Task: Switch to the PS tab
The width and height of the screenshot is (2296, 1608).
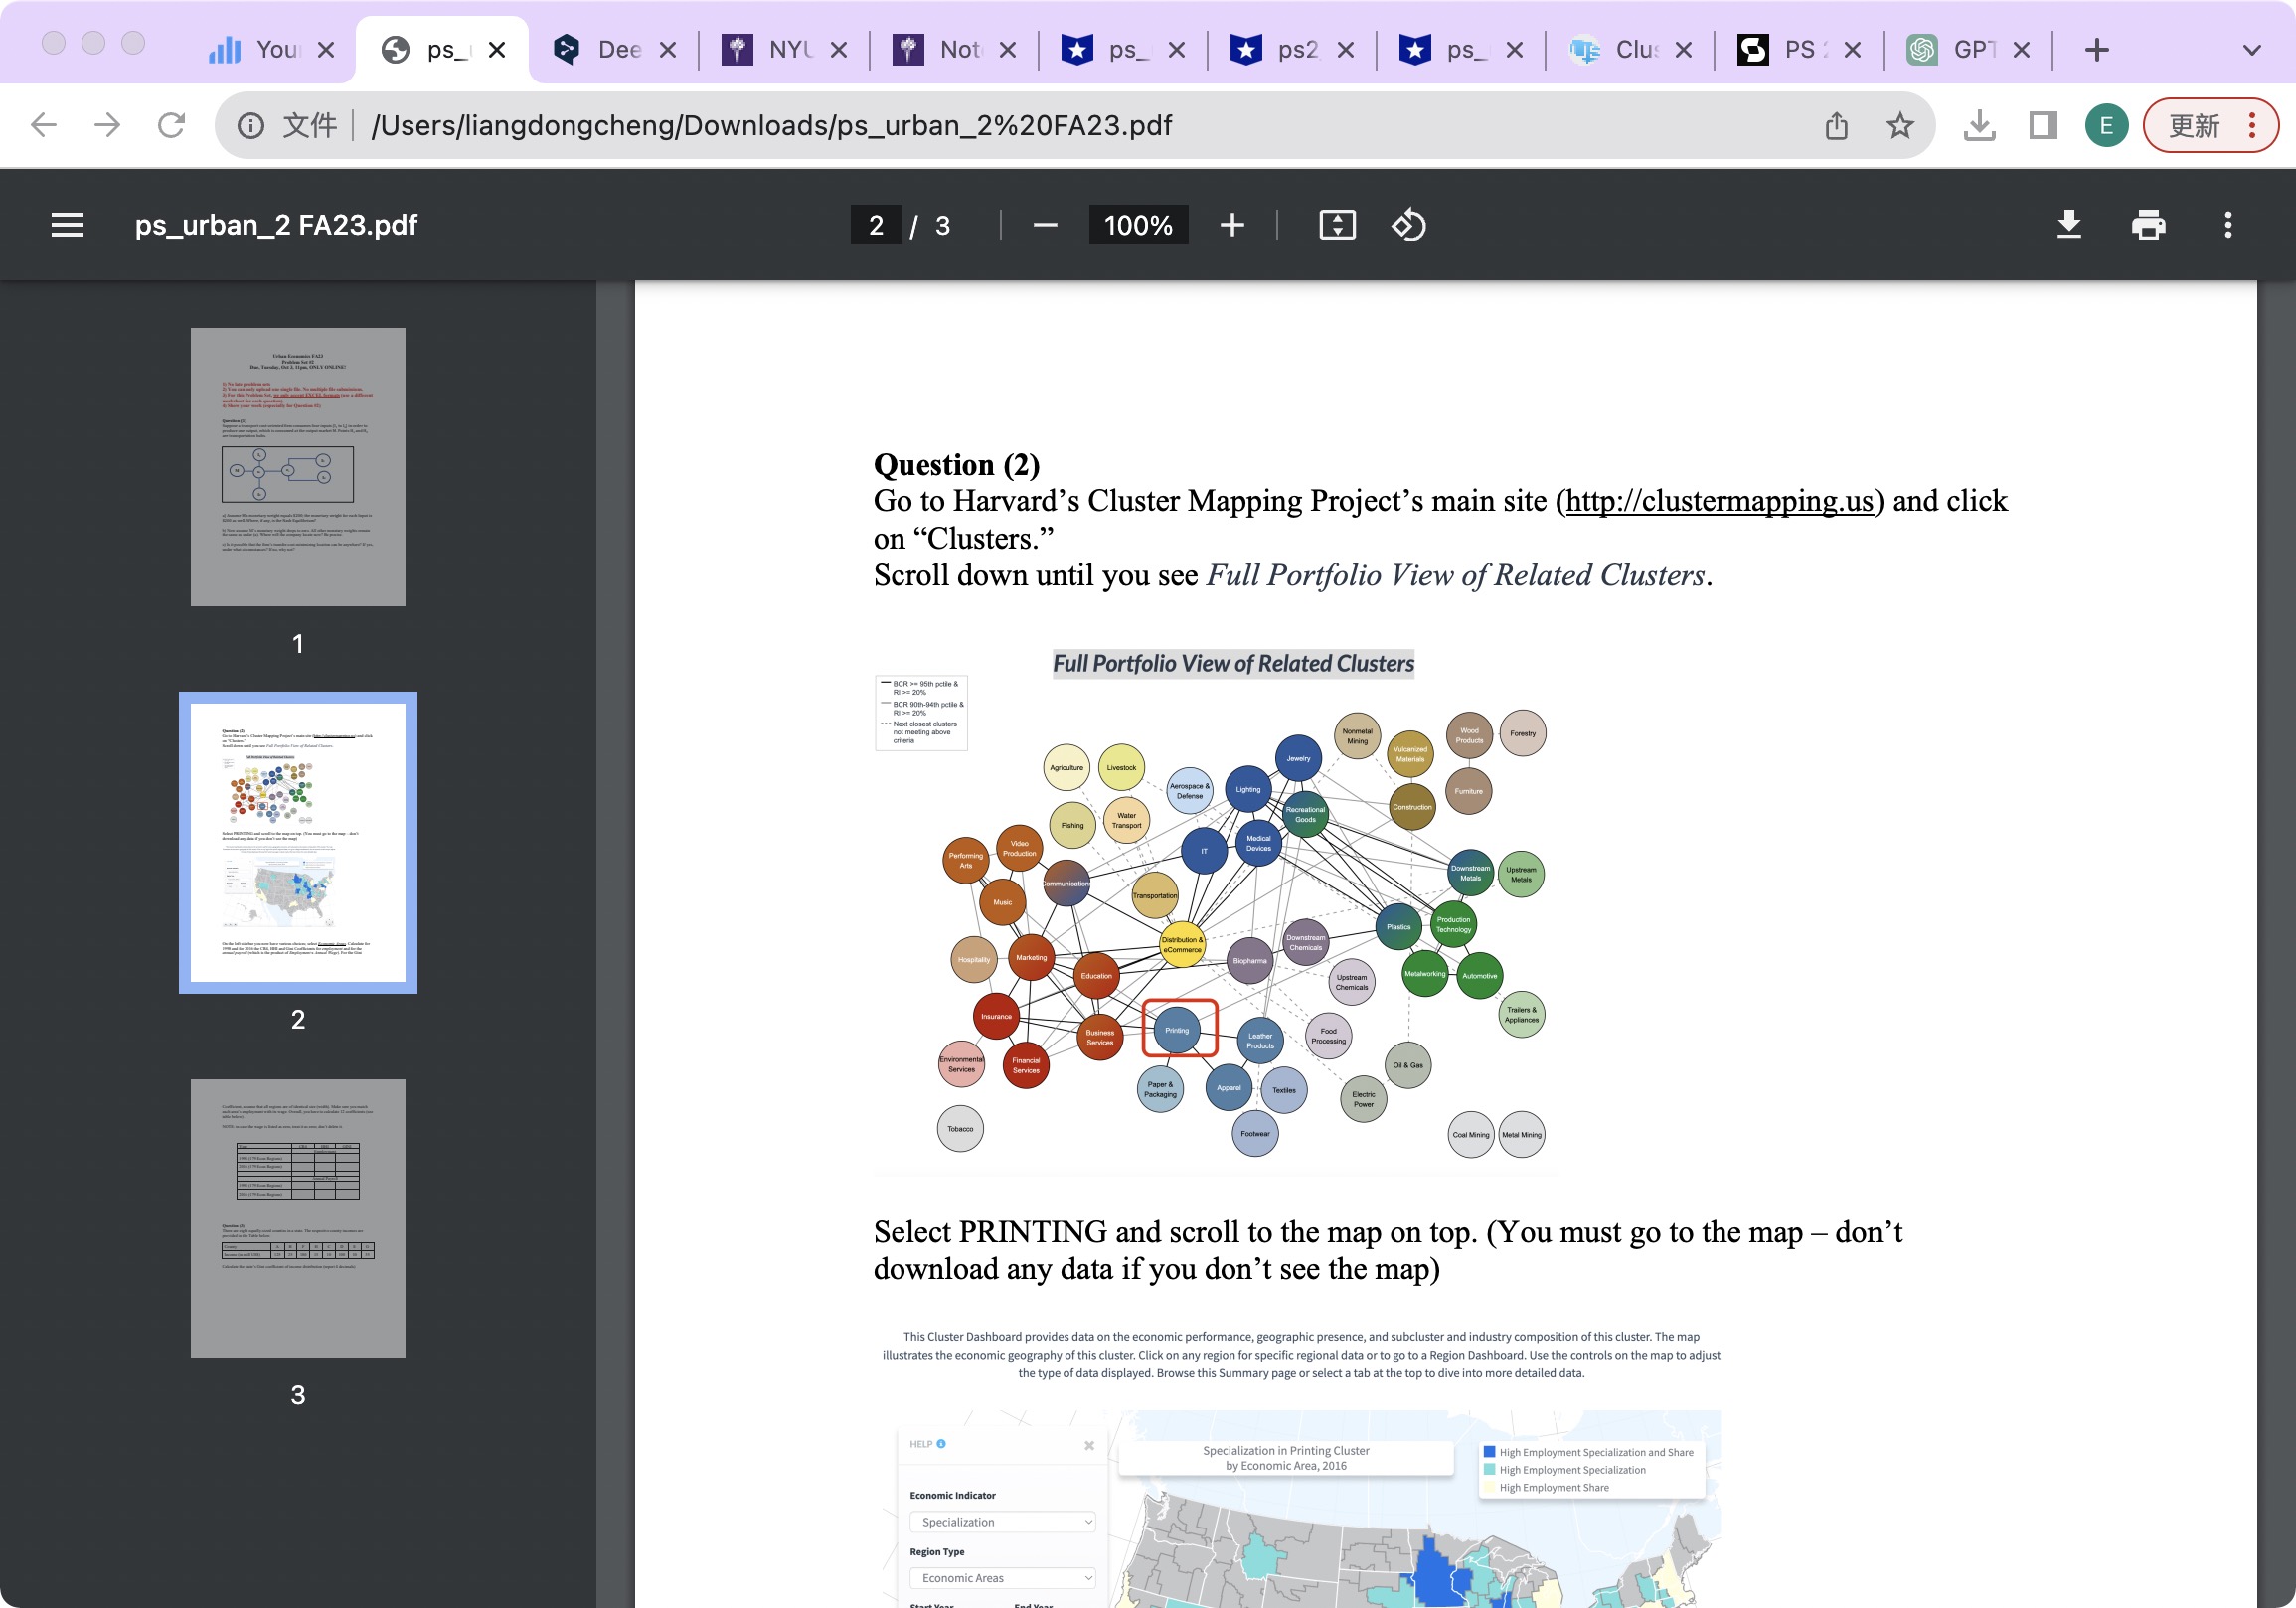Action: tap(1798, 49)
